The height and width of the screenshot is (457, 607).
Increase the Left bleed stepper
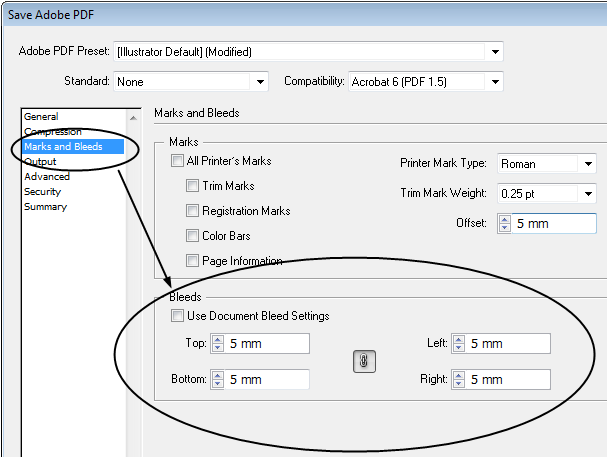[x=459, y=340]
